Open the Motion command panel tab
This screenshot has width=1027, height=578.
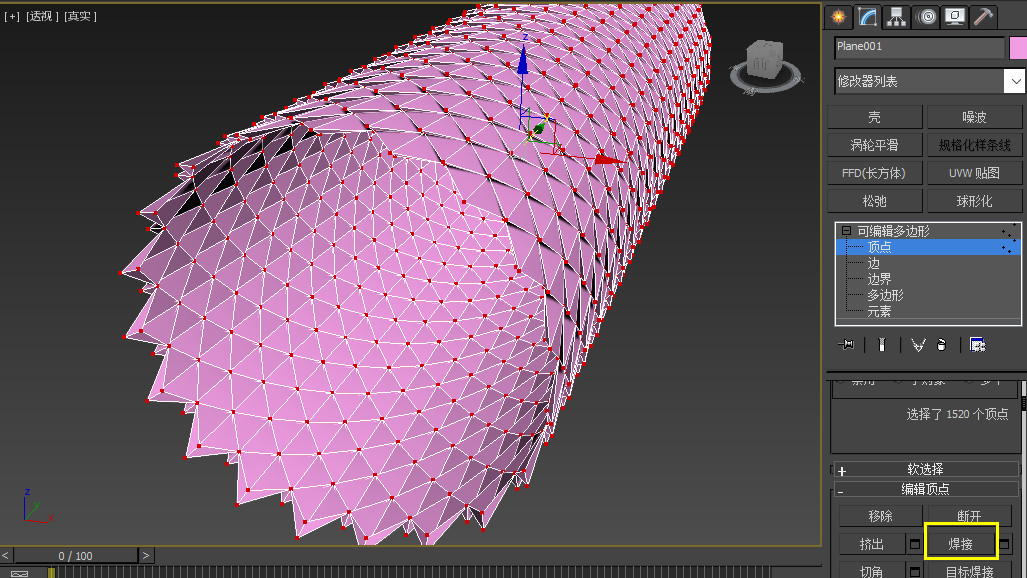[x=926, y=16]
